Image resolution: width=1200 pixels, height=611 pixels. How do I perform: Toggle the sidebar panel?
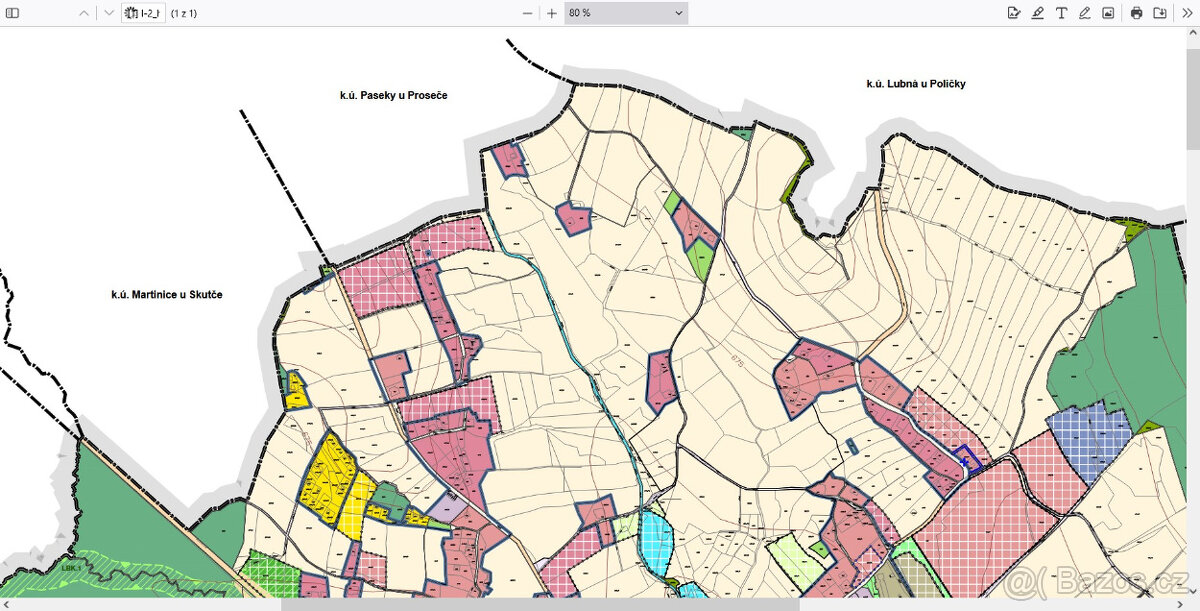tap(13, 13)
